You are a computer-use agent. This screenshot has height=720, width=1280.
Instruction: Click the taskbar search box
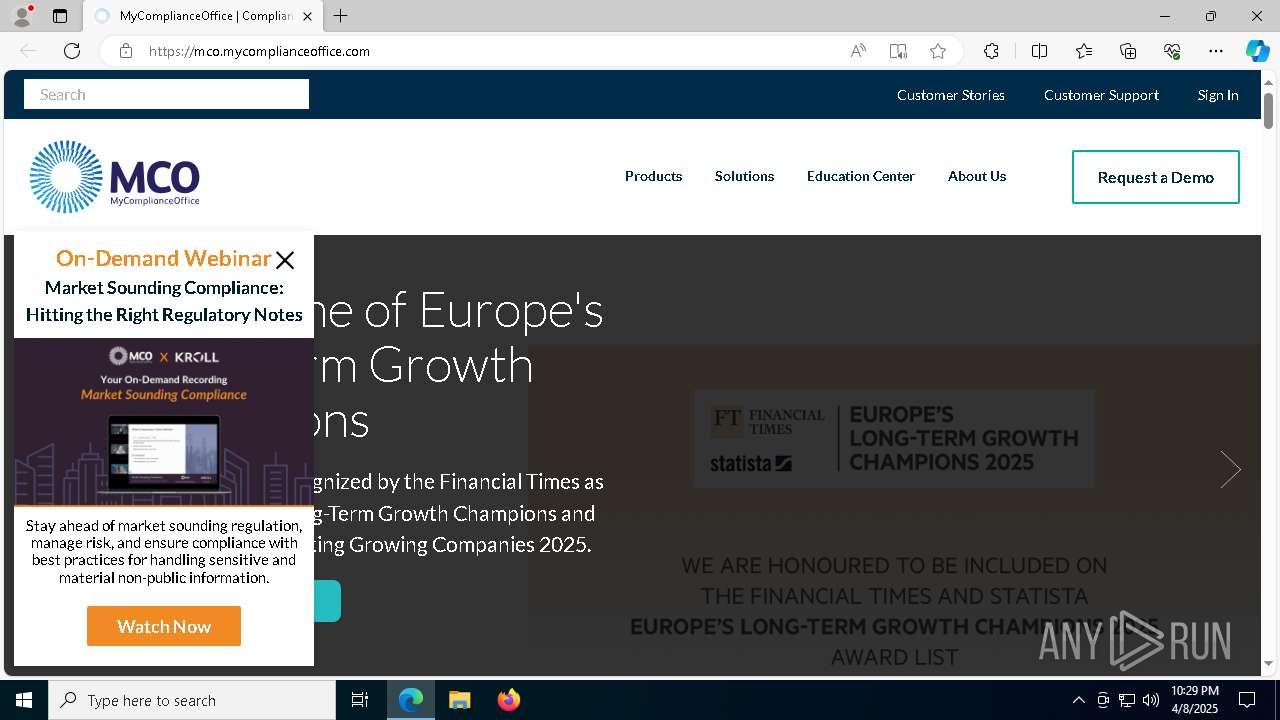[x=192, y=700]
